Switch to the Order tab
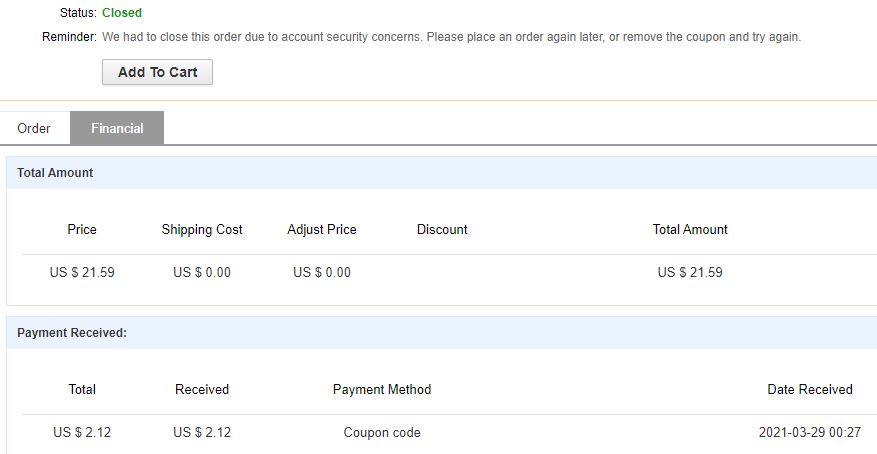Viewport: 877px width, 454px height. pyautogui.click(x=34, y=128)
